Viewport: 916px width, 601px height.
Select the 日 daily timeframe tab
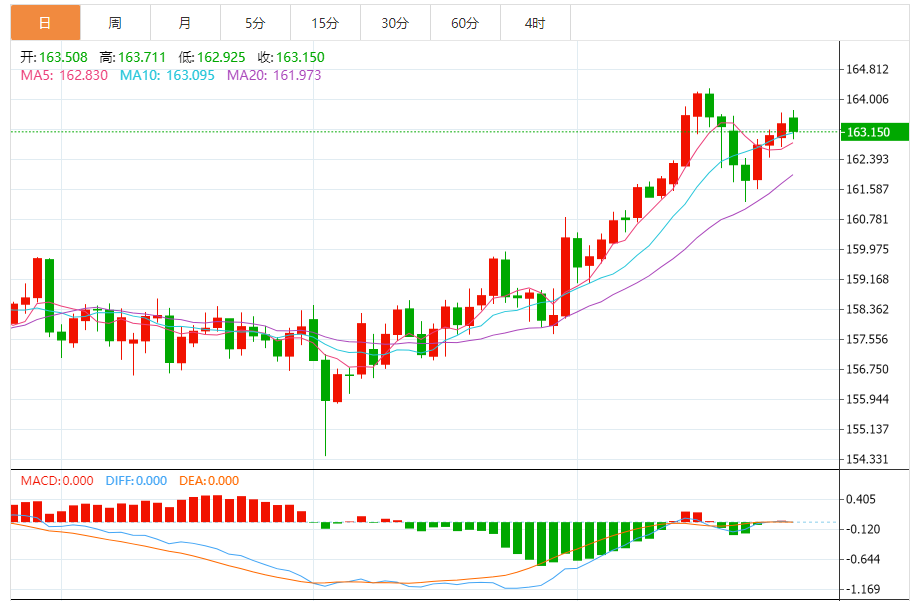[46, 23]
